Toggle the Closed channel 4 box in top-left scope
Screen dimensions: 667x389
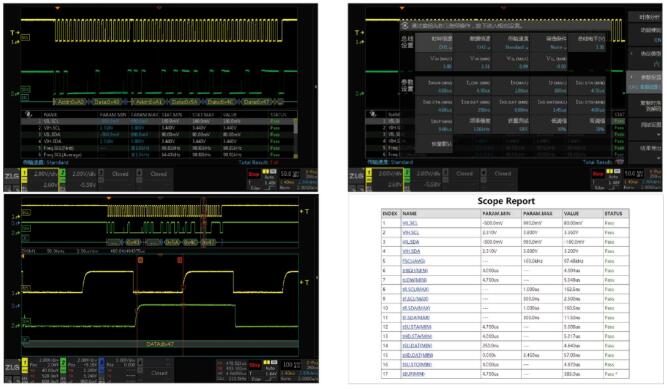(x=154, y=180)
